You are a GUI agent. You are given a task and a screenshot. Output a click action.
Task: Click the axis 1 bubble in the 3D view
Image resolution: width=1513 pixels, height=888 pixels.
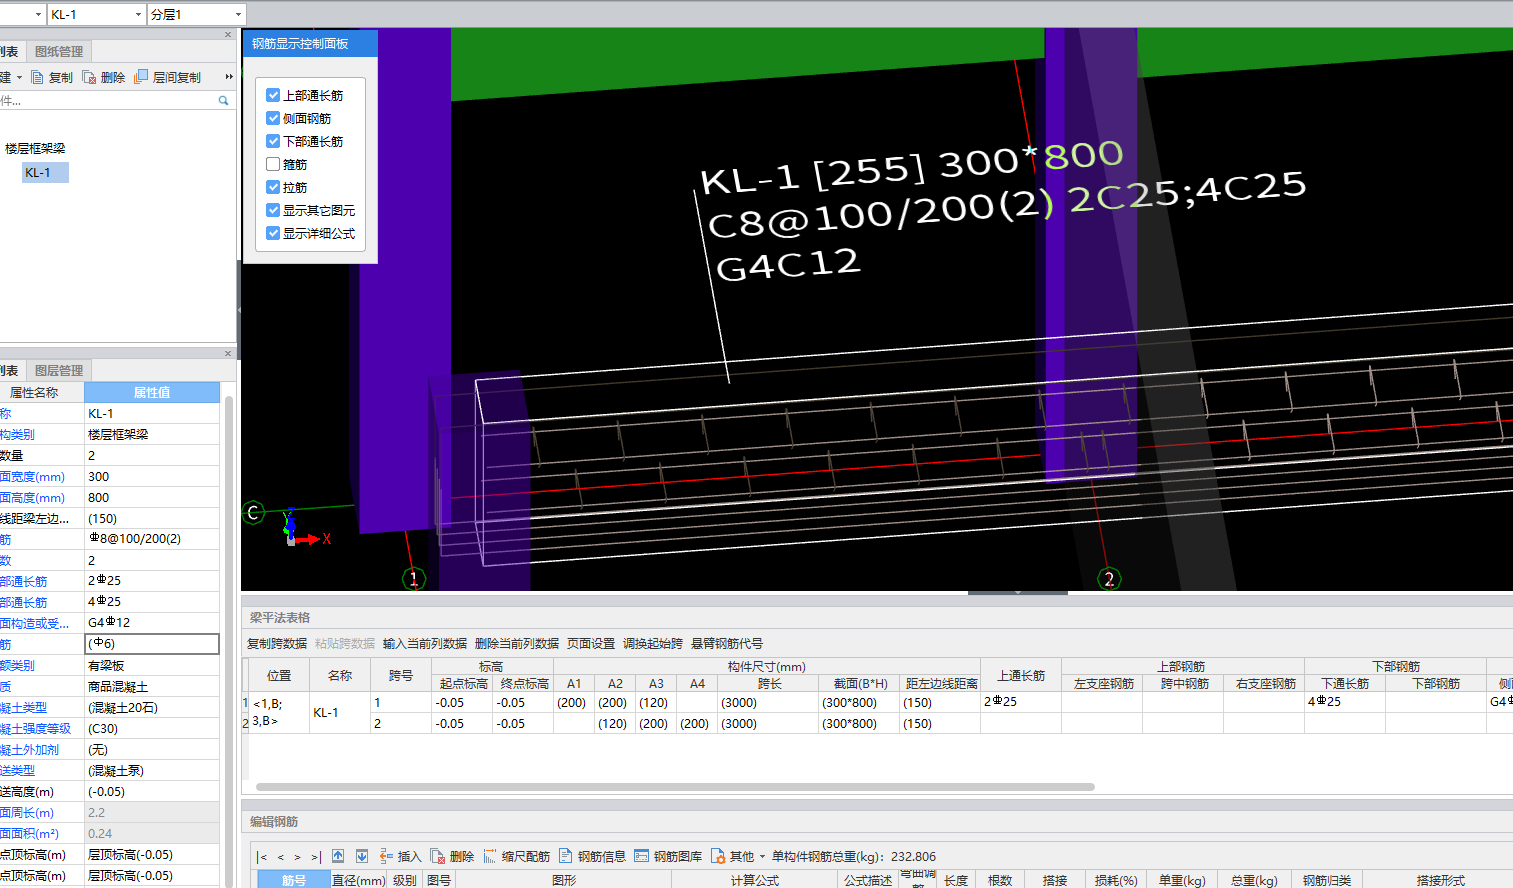click(414, 578)
